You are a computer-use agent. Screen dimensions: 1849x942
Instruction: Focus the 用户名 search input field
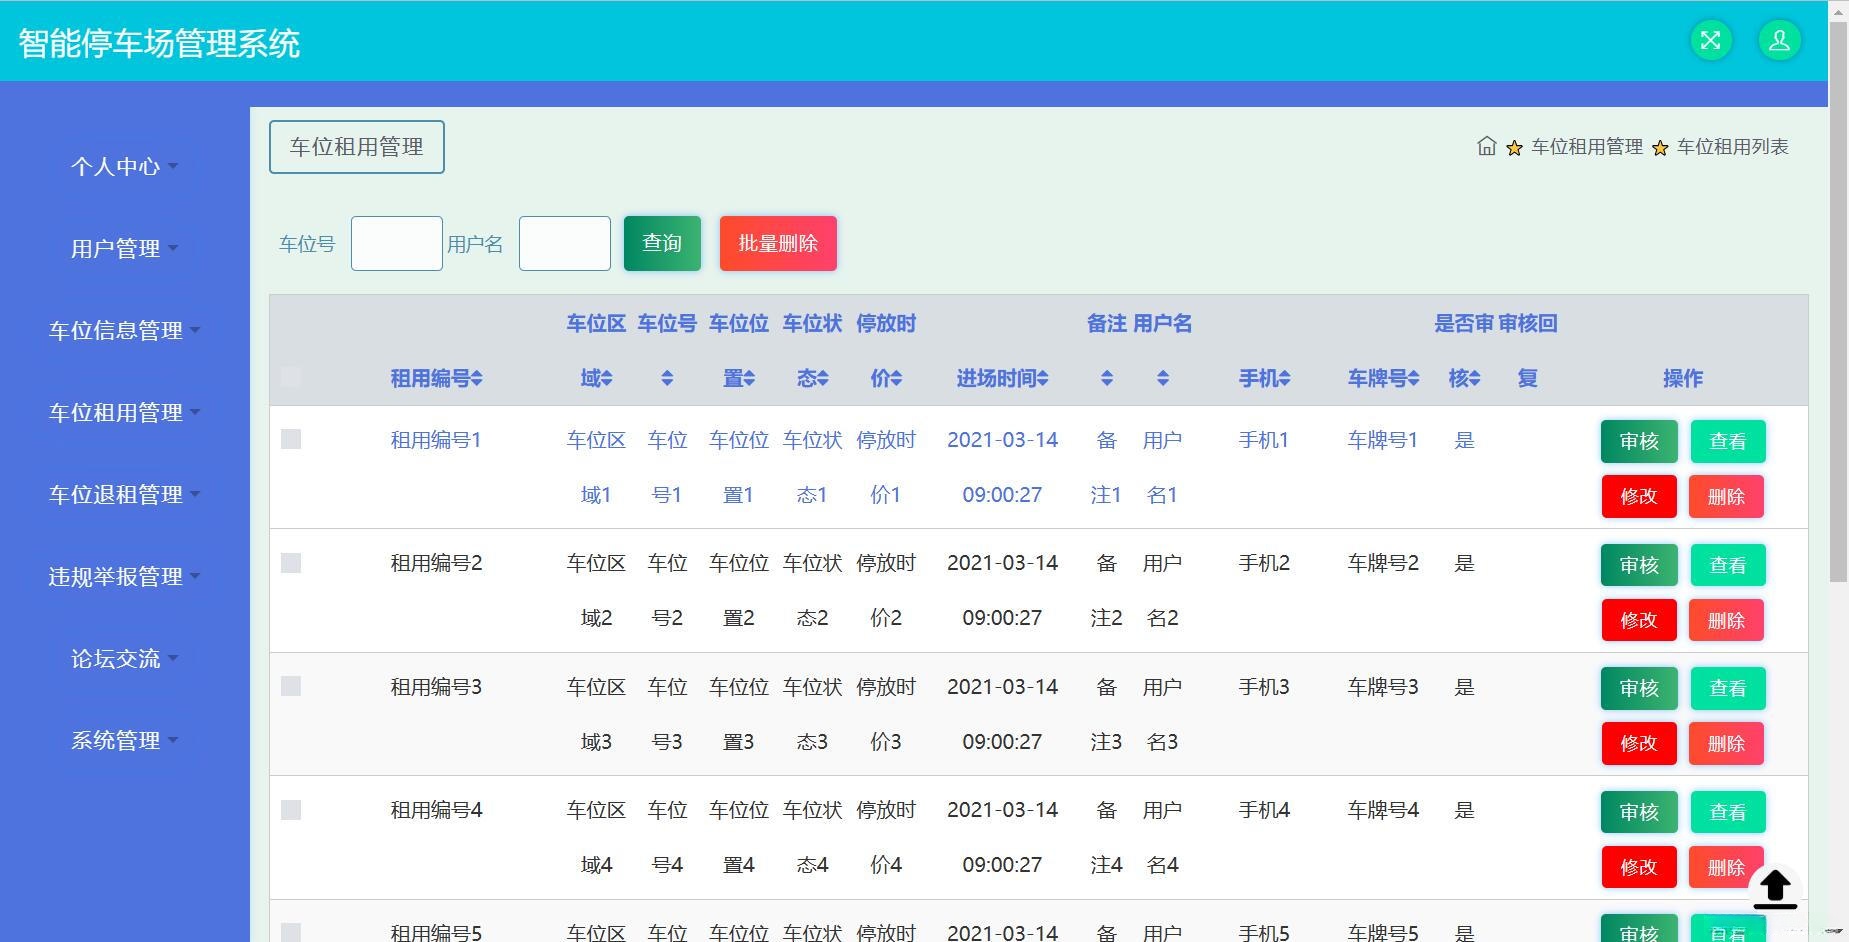click(565, 243)
